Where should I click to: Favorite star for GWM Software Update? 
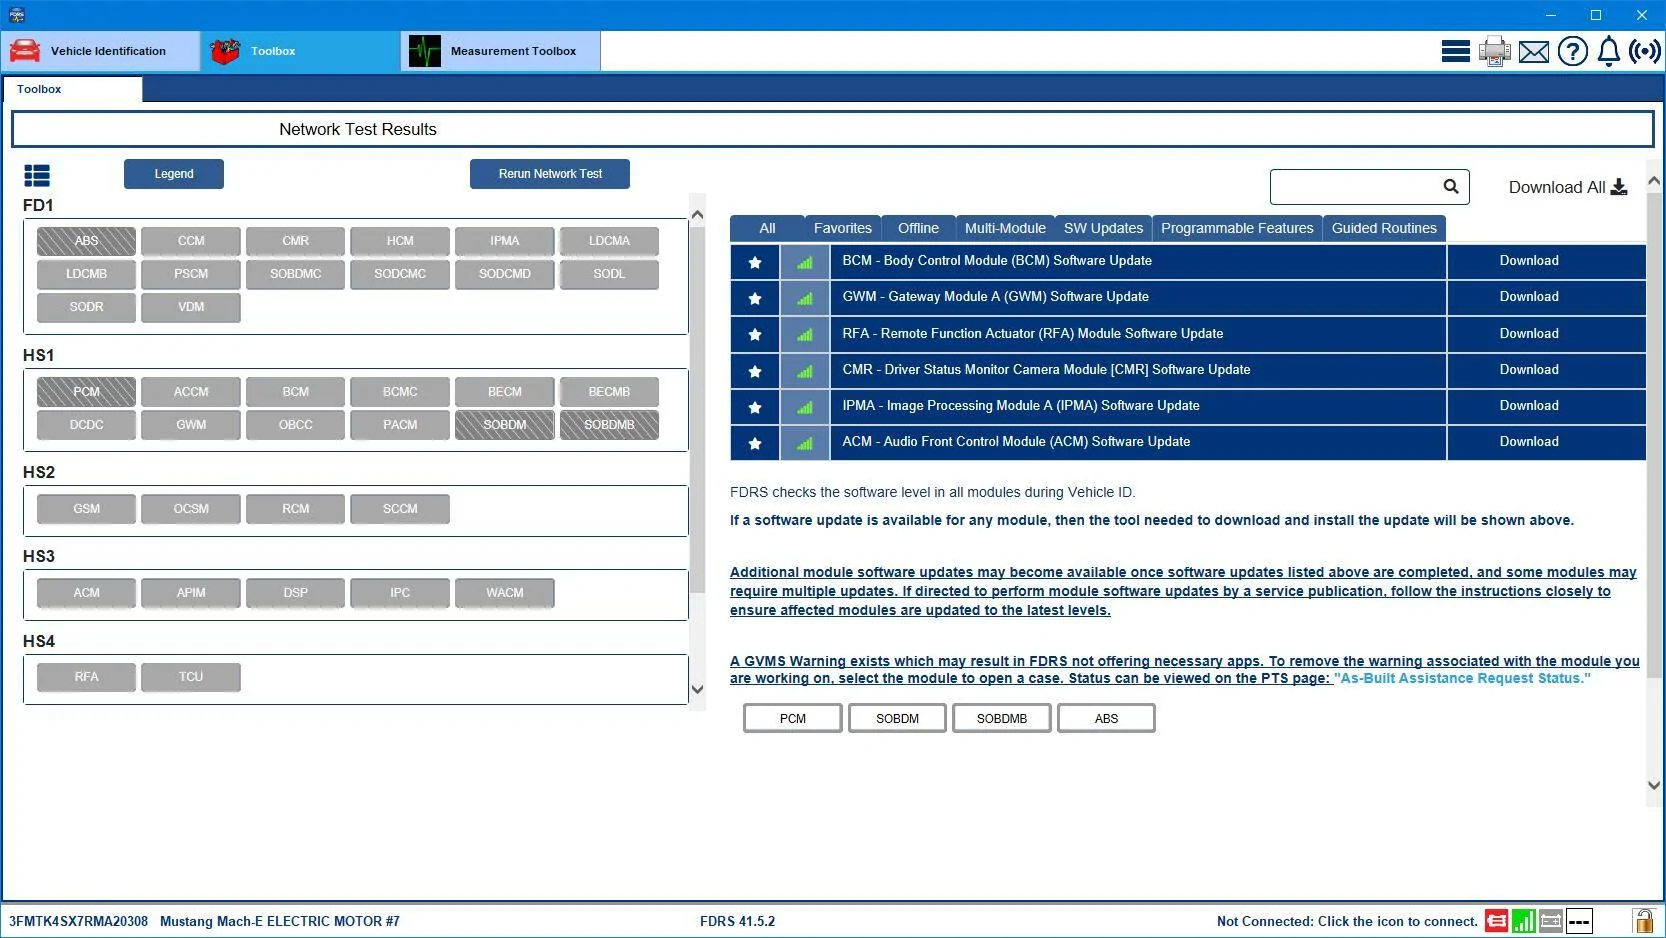tap(755, 298)
